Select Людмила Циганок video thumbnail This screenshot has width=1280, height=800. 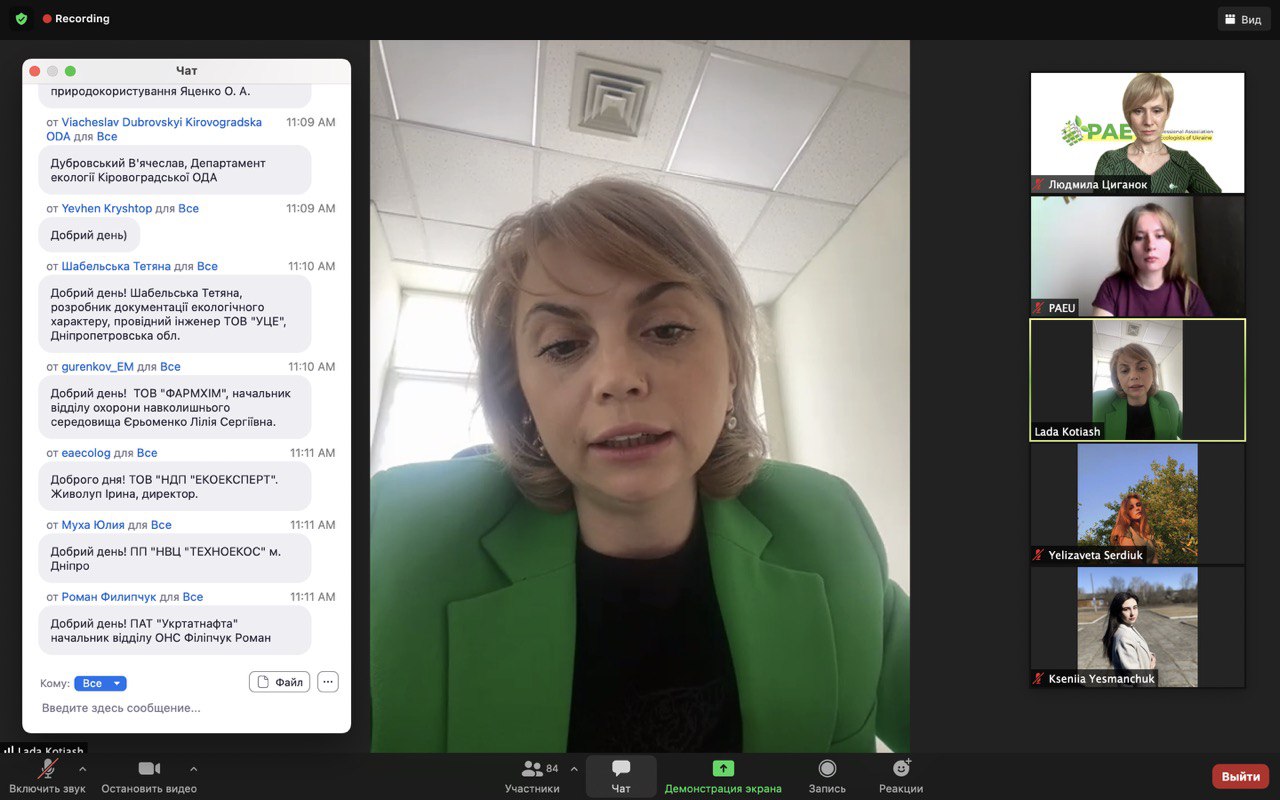coord(1137,132)
